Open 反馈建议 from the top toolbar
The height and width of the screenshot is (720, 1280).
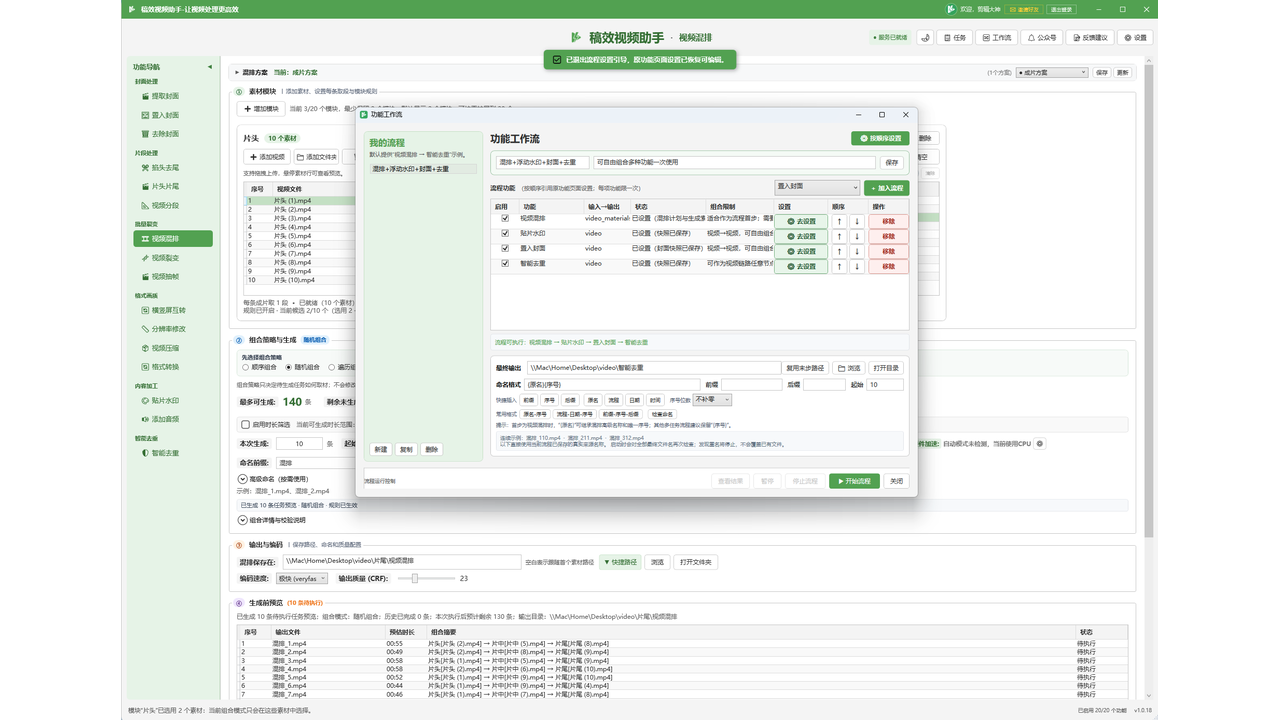(x=1091, y=37)
